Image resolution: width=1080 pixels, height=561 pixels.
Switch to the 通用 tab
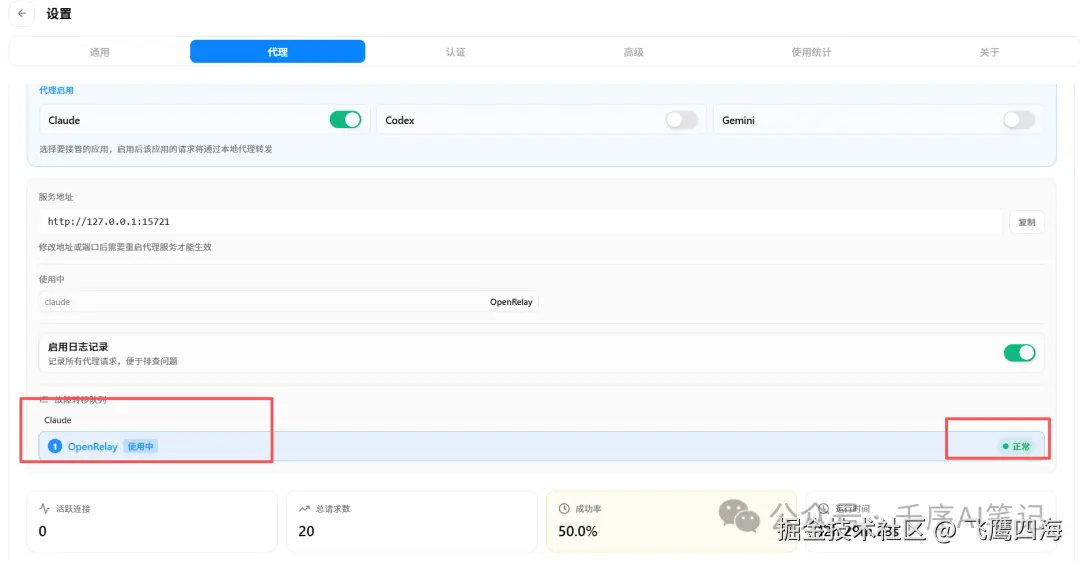click(99, 52)
